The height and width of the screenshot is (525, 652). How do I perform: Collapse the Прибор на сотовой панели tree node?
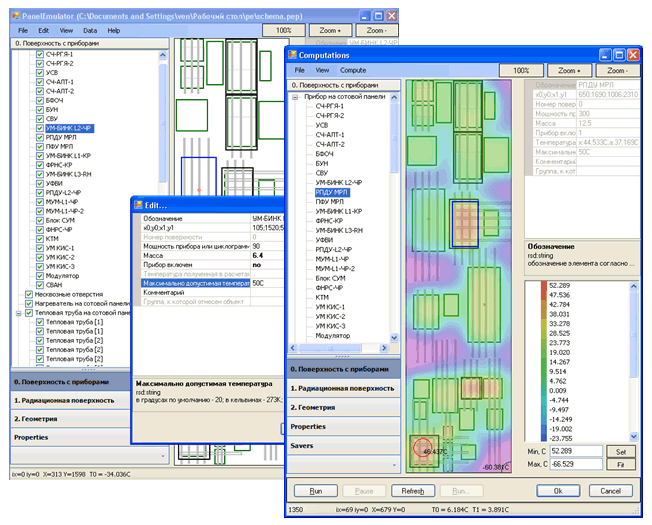tap(295, 96)
